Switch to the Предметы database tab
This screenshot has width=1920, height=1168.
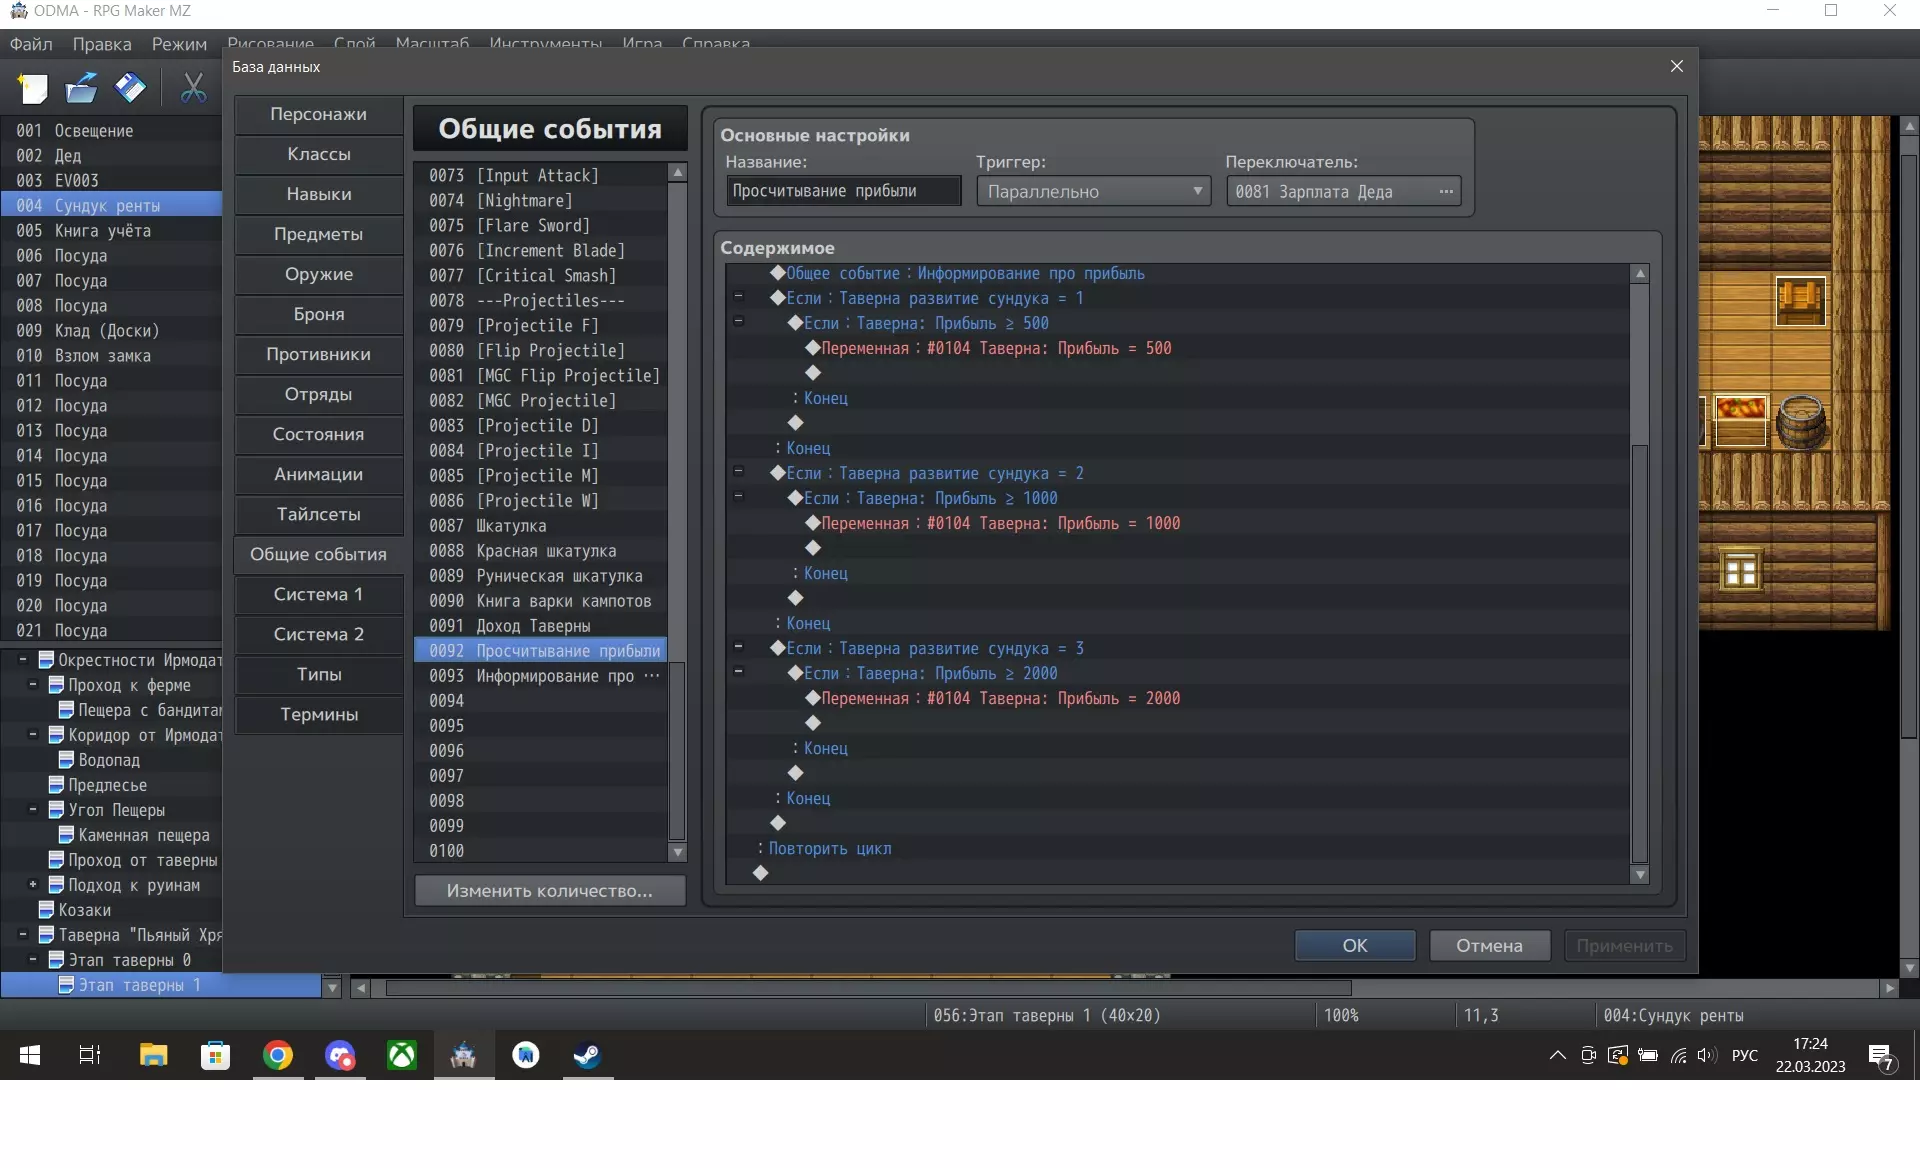pos(318,234)
